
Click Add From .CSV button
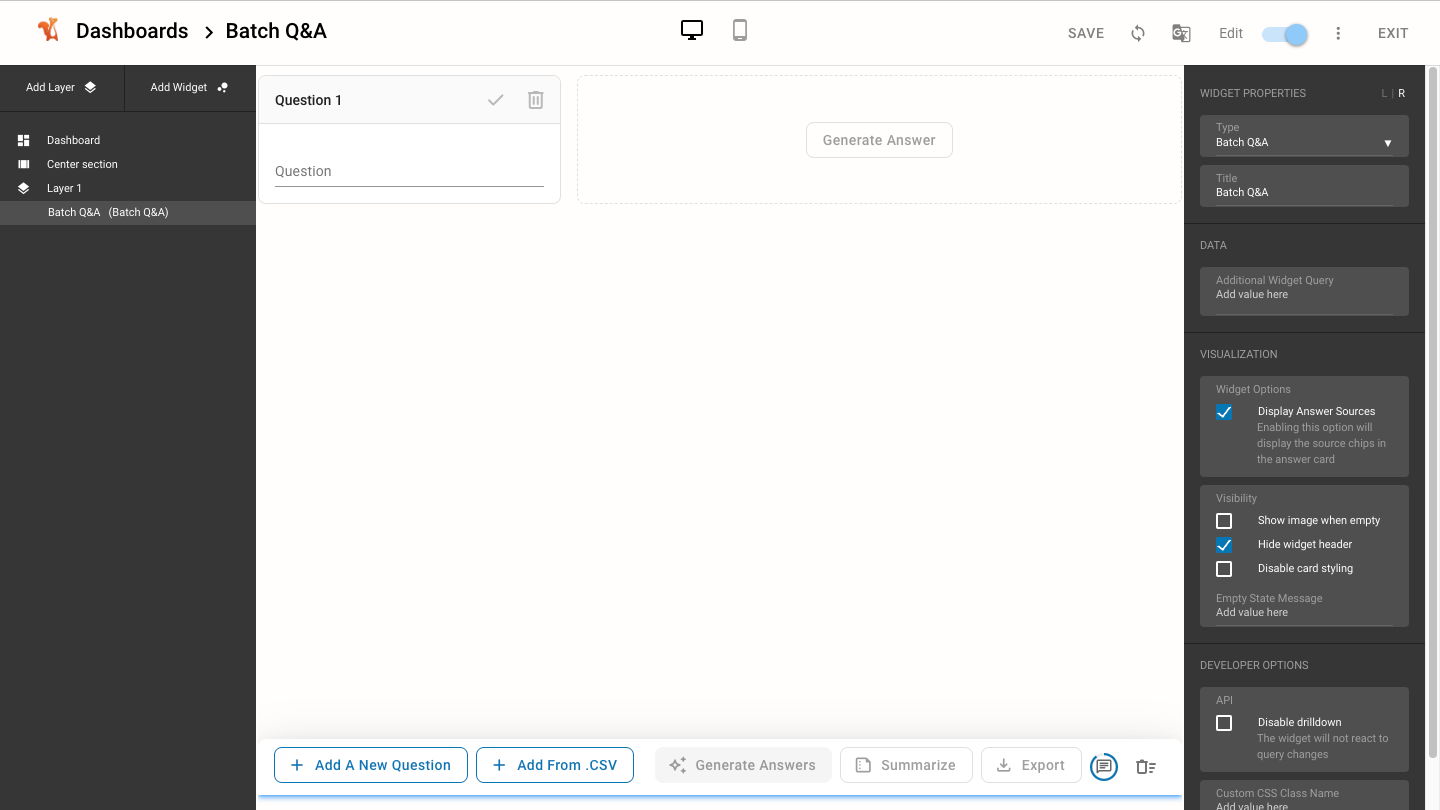555,765
